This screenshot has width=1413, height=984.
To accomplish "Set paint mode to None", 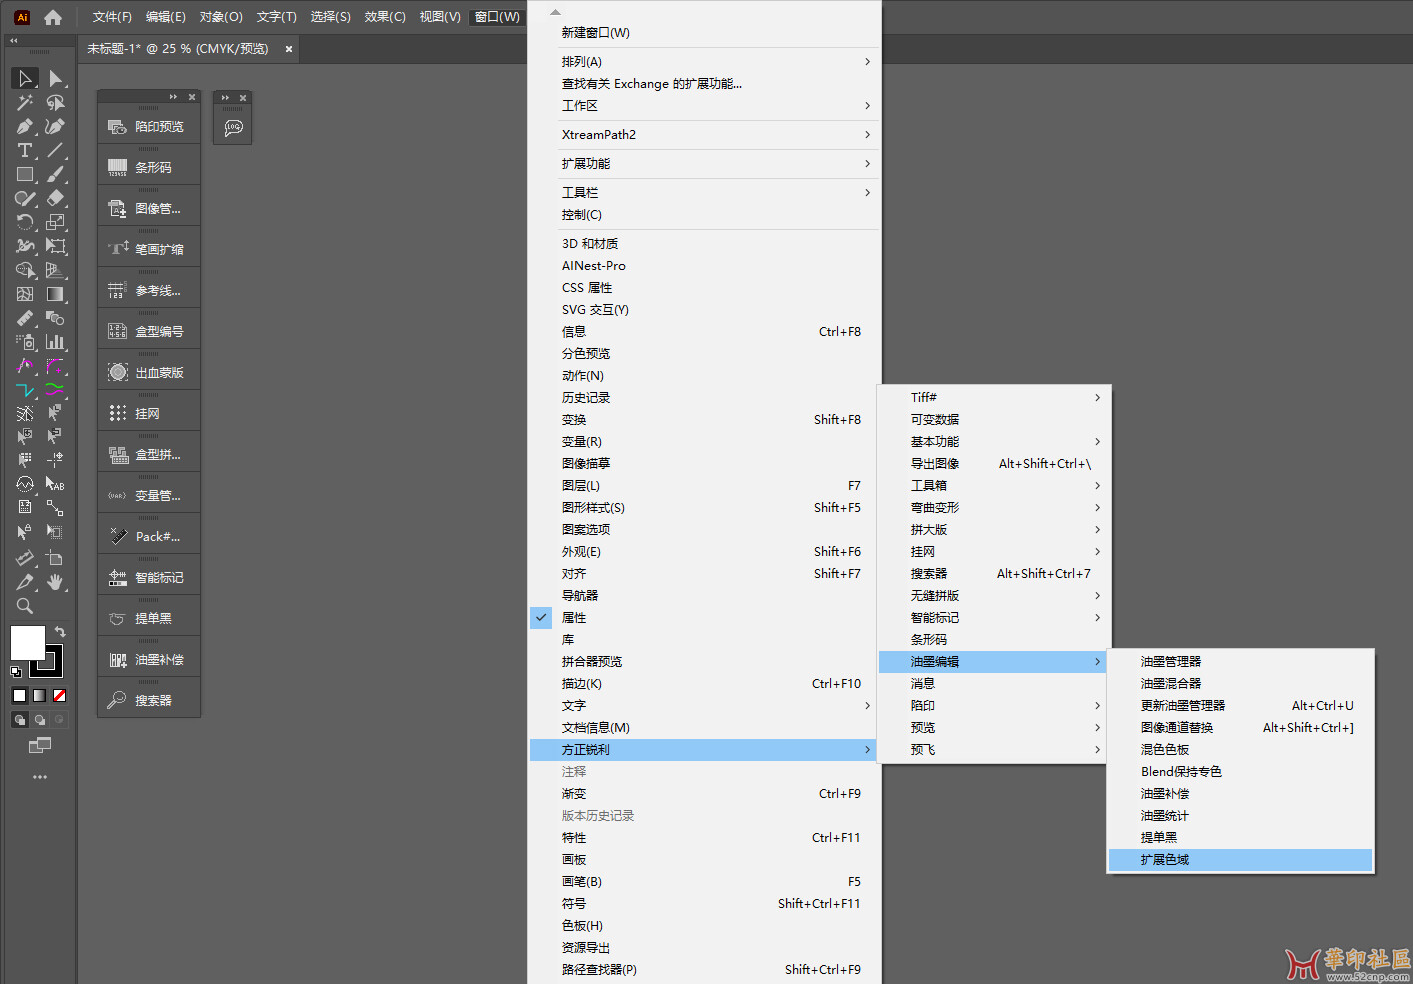I will (59, 695).
